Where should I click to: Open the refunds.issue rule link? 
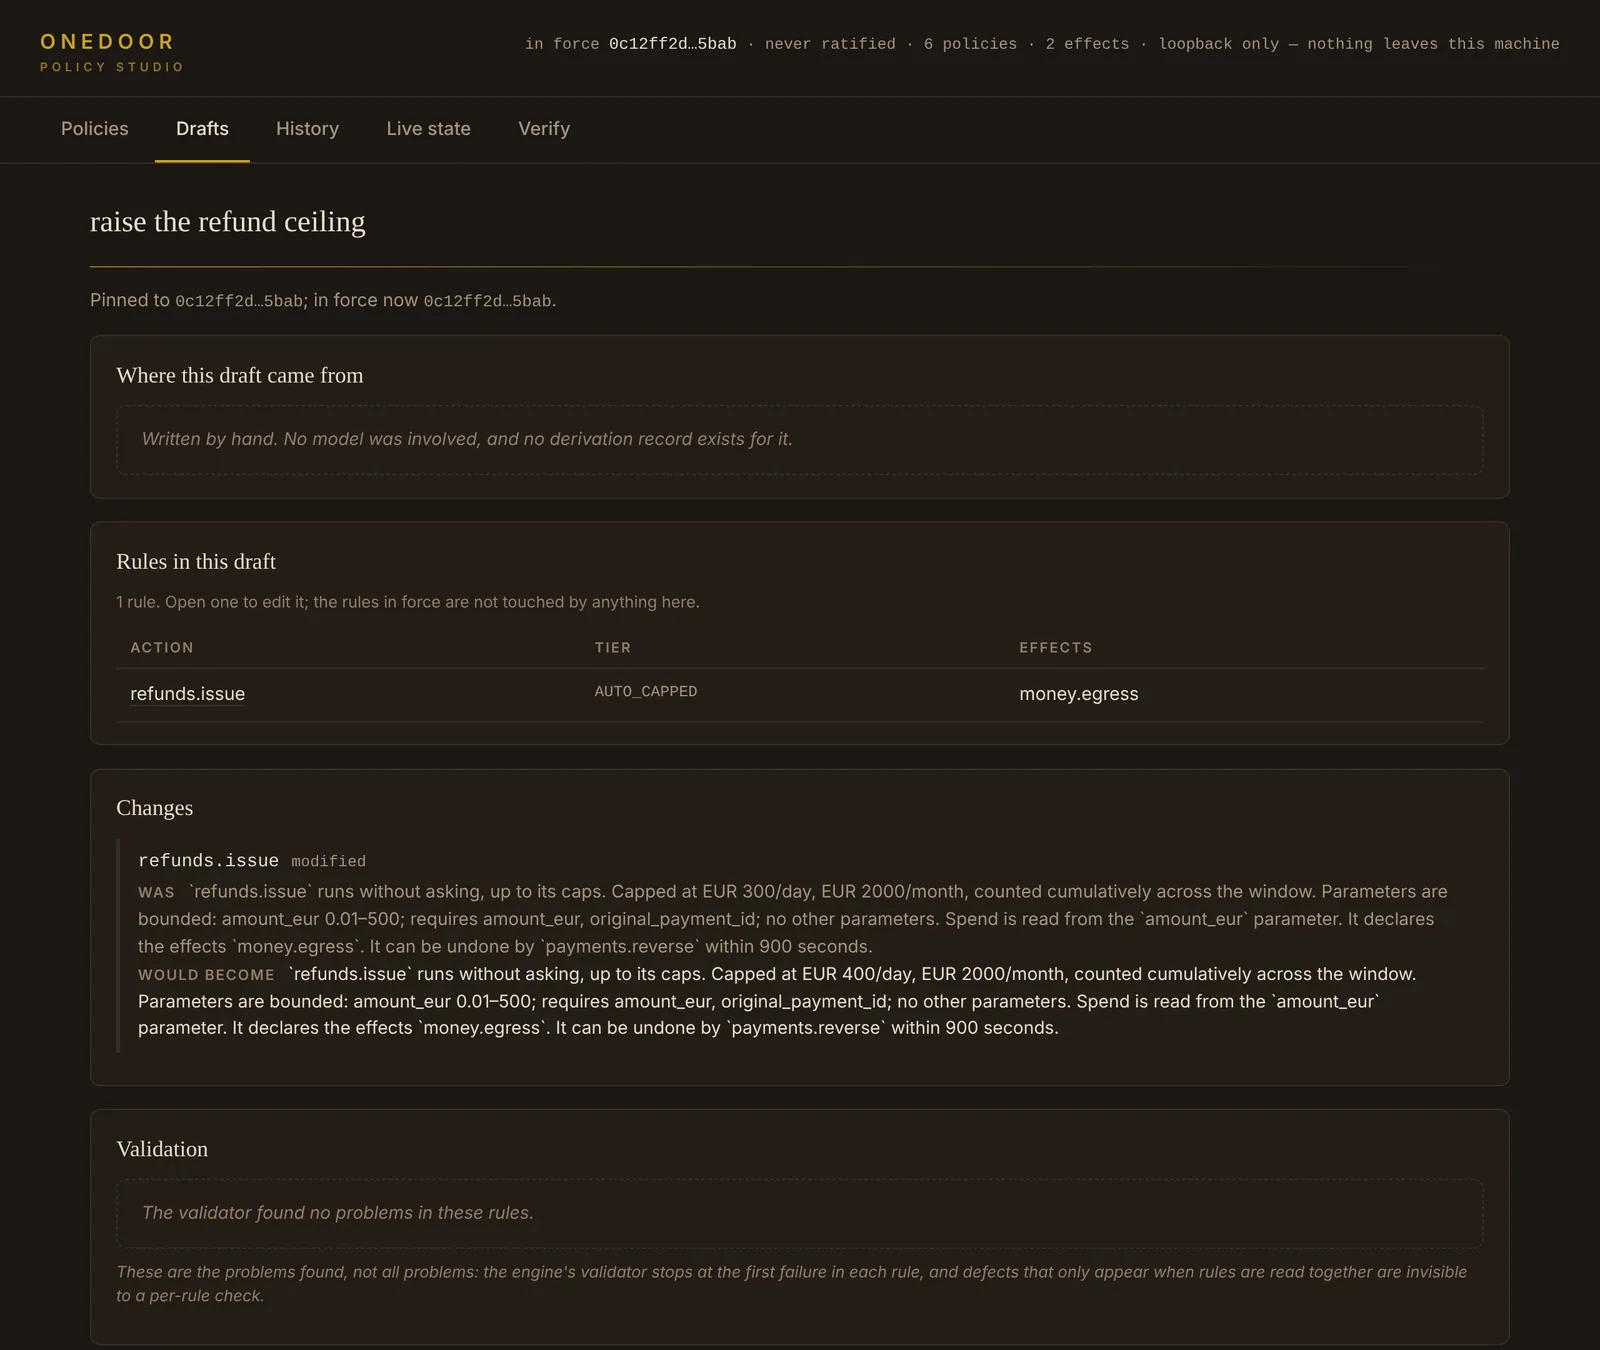[x=187, y=694]
